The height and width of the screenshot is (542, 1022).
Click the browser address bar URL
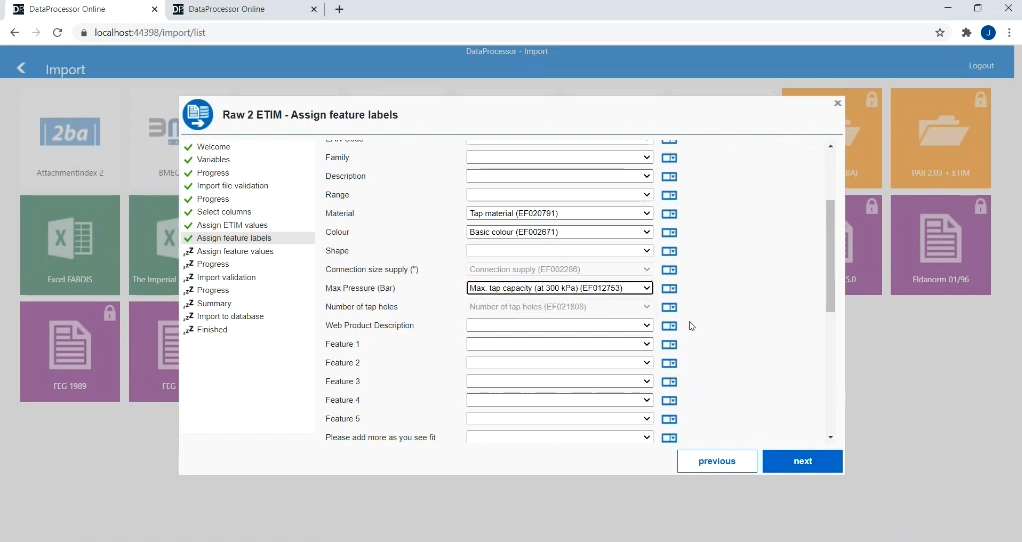[x=150, y=33]
